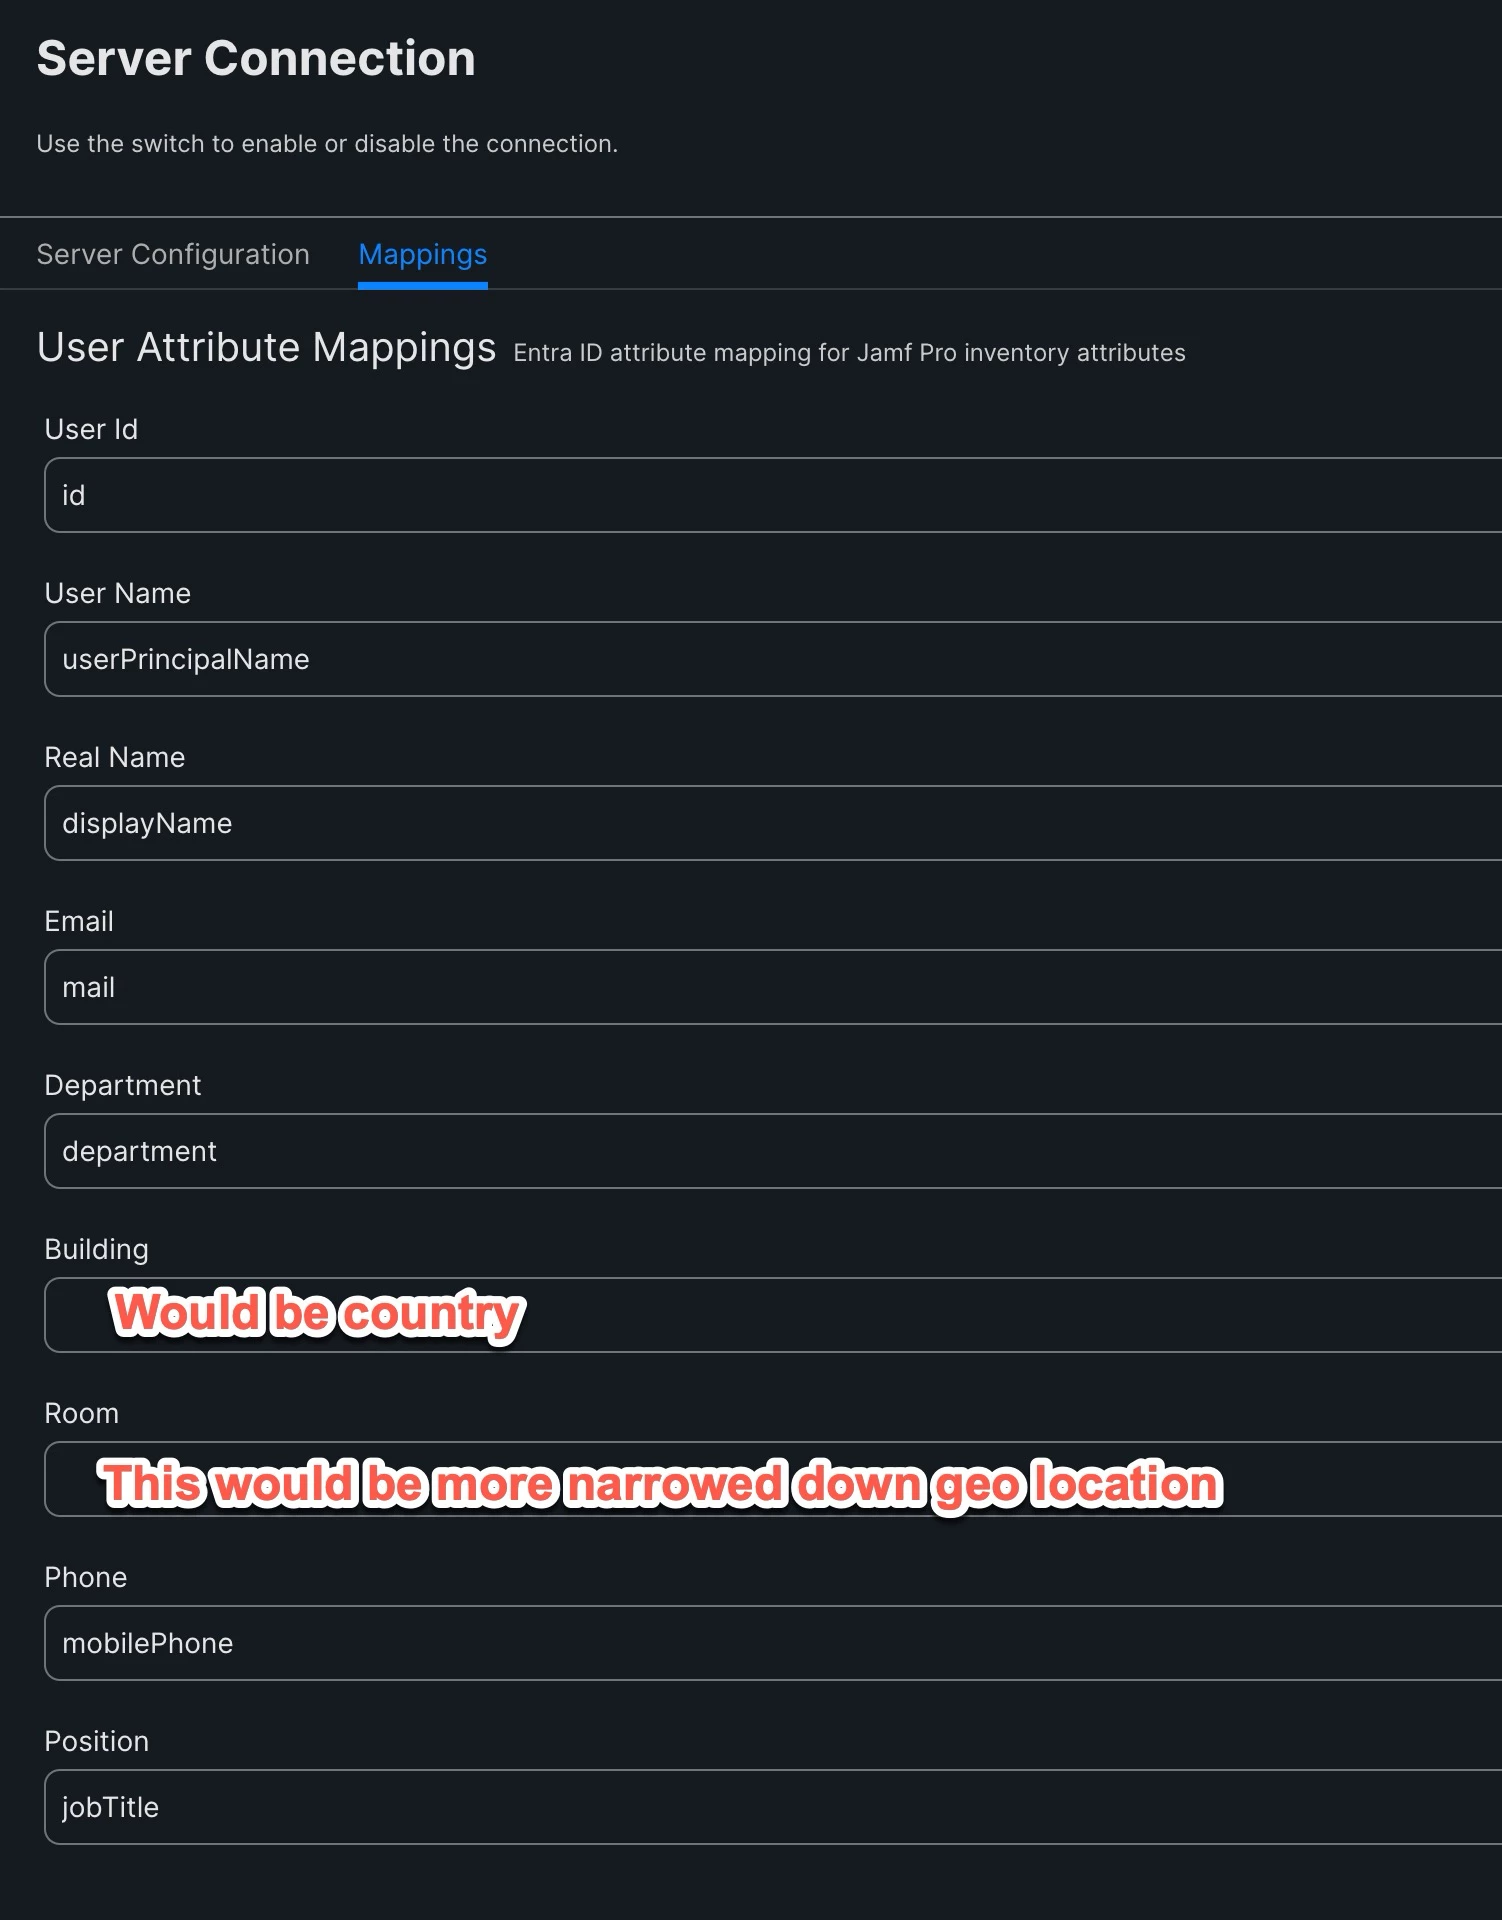Click the Email field label
1502x1920 pixels.
click(79, 921)
